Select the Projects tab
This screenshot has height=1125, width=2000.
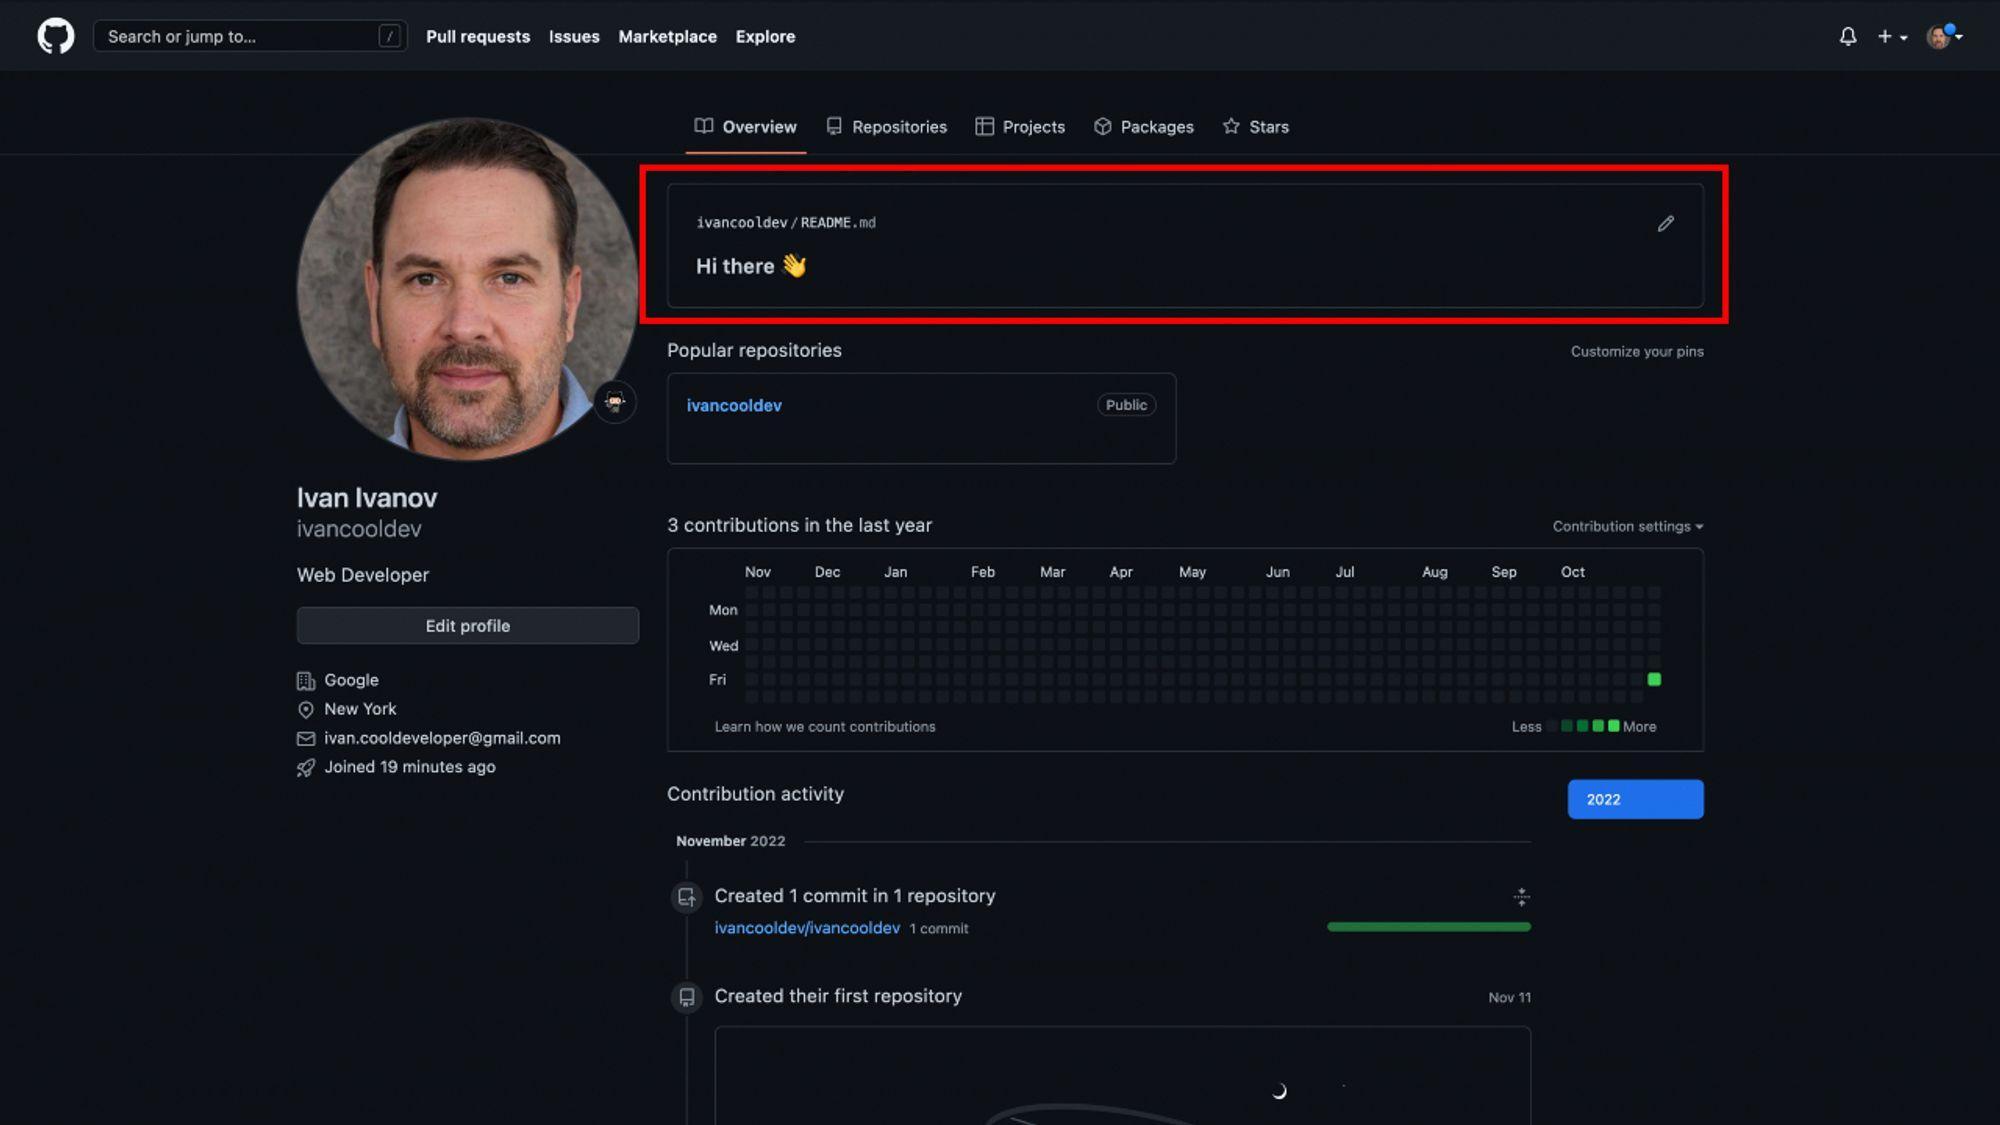[x=1033, y=126]
